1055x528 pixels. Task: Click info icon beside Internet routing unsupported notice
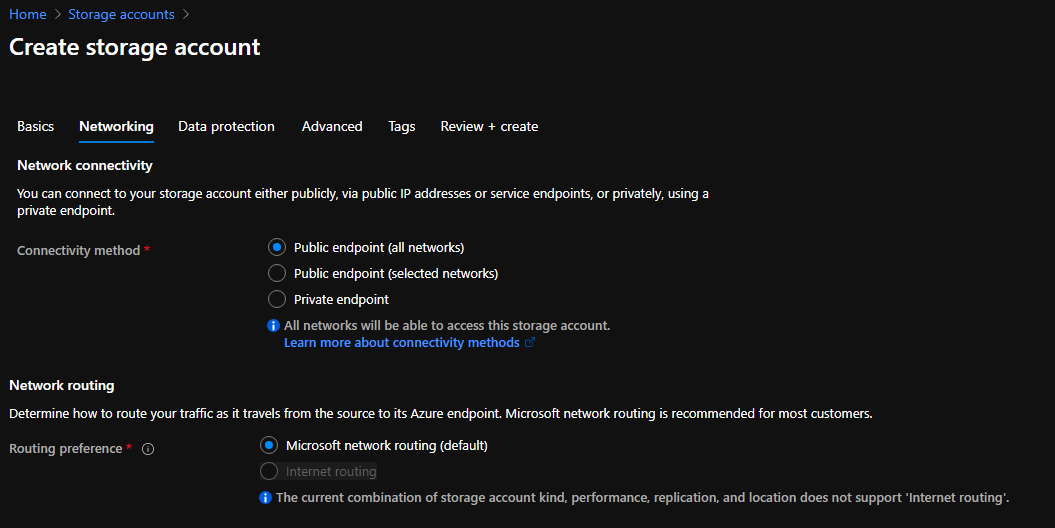(x=265, y=498)
